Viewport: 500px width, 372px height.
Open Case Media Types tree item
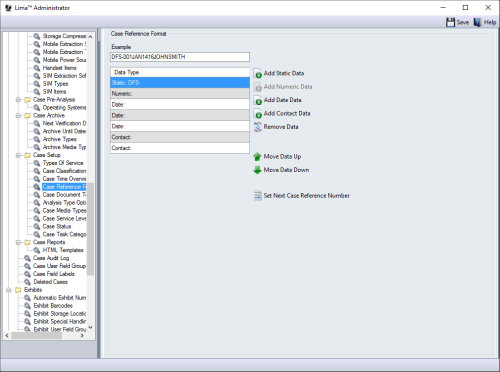pos(64,211)
